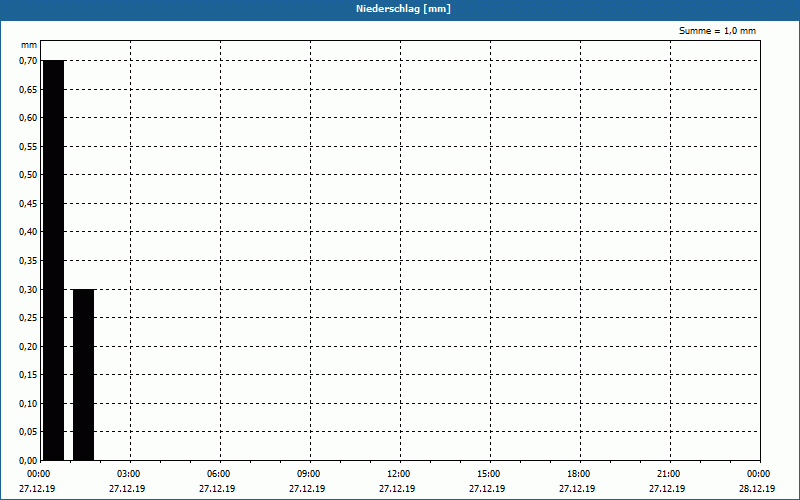The height and width of the screenshot is (500, 800).
Task: Click the 0,35 y-axis label
Action: [28, 261]
